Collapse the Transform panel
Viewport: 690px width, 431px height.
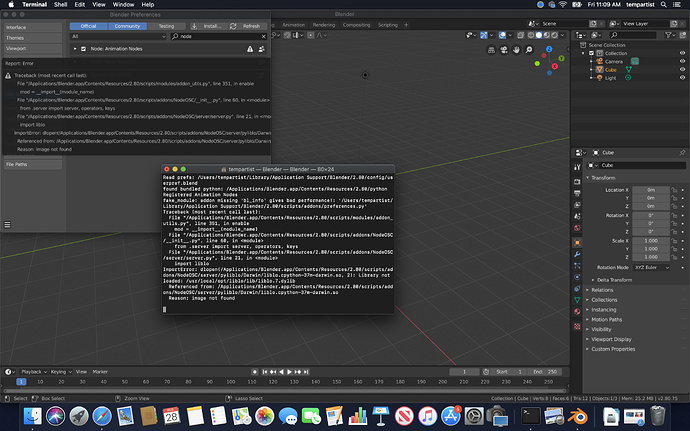601,178
